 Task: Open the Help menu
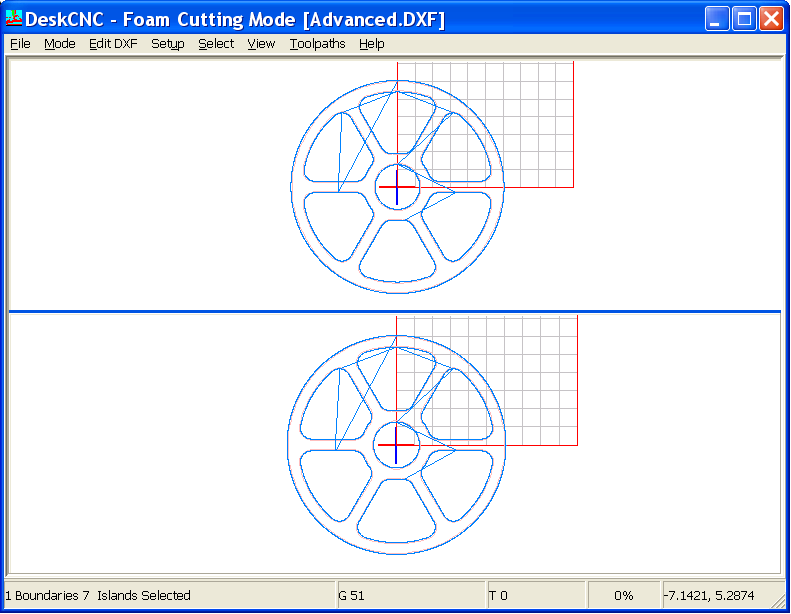[372, 44]
